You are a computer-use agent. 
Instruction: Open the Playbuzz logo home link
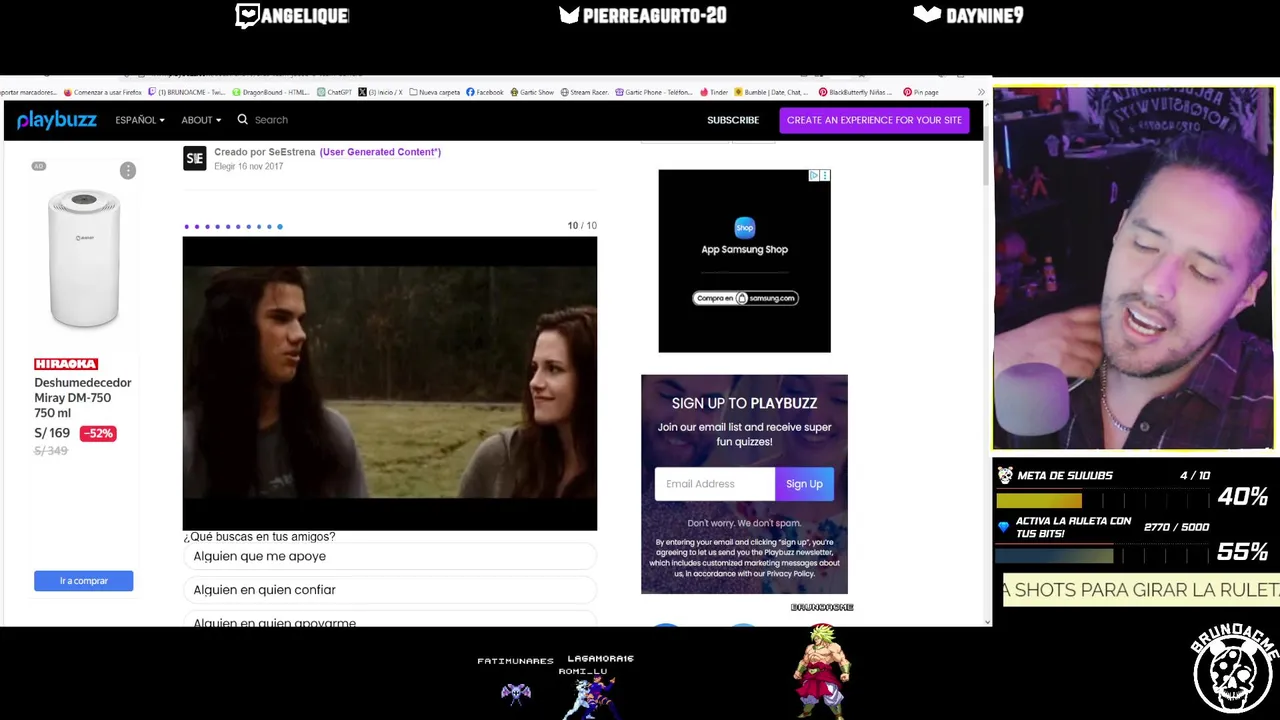click(57, 120)
